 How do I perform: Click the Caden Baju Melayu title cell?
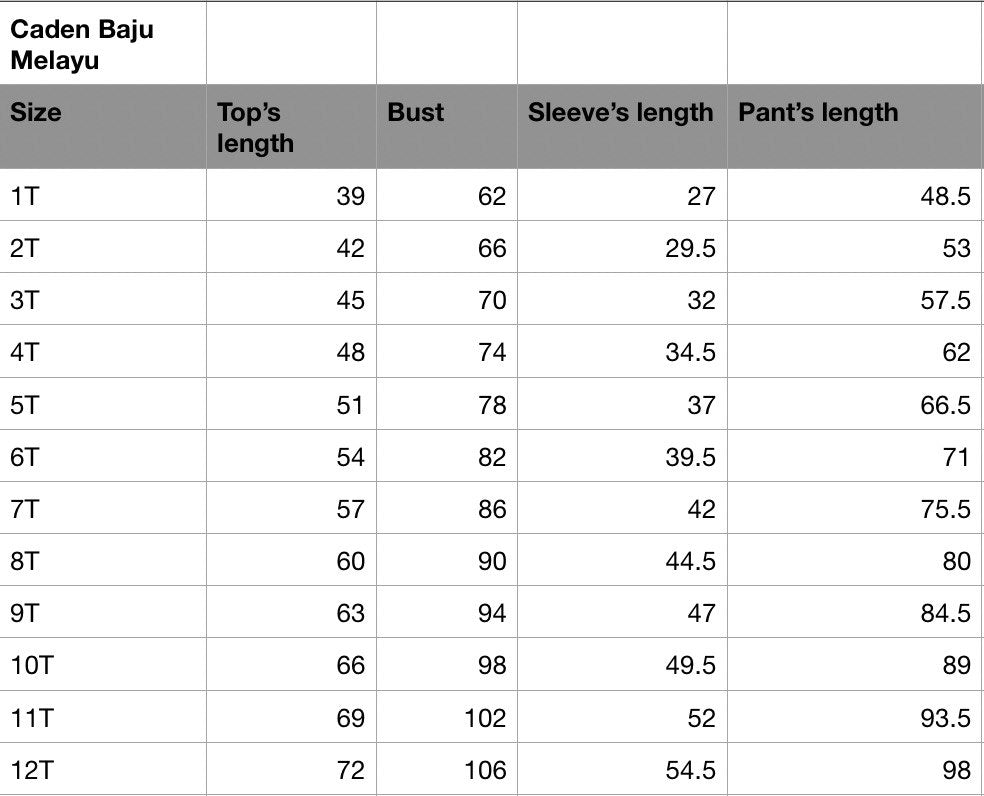(x=82, y=45)
